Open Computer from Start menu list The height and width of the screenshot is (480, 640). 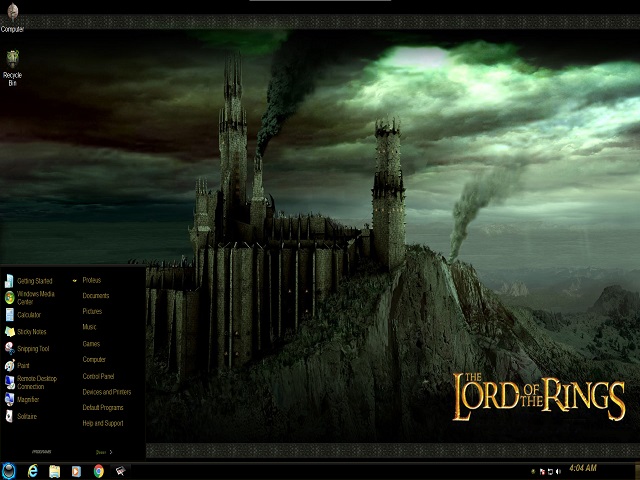pos(94,359)
